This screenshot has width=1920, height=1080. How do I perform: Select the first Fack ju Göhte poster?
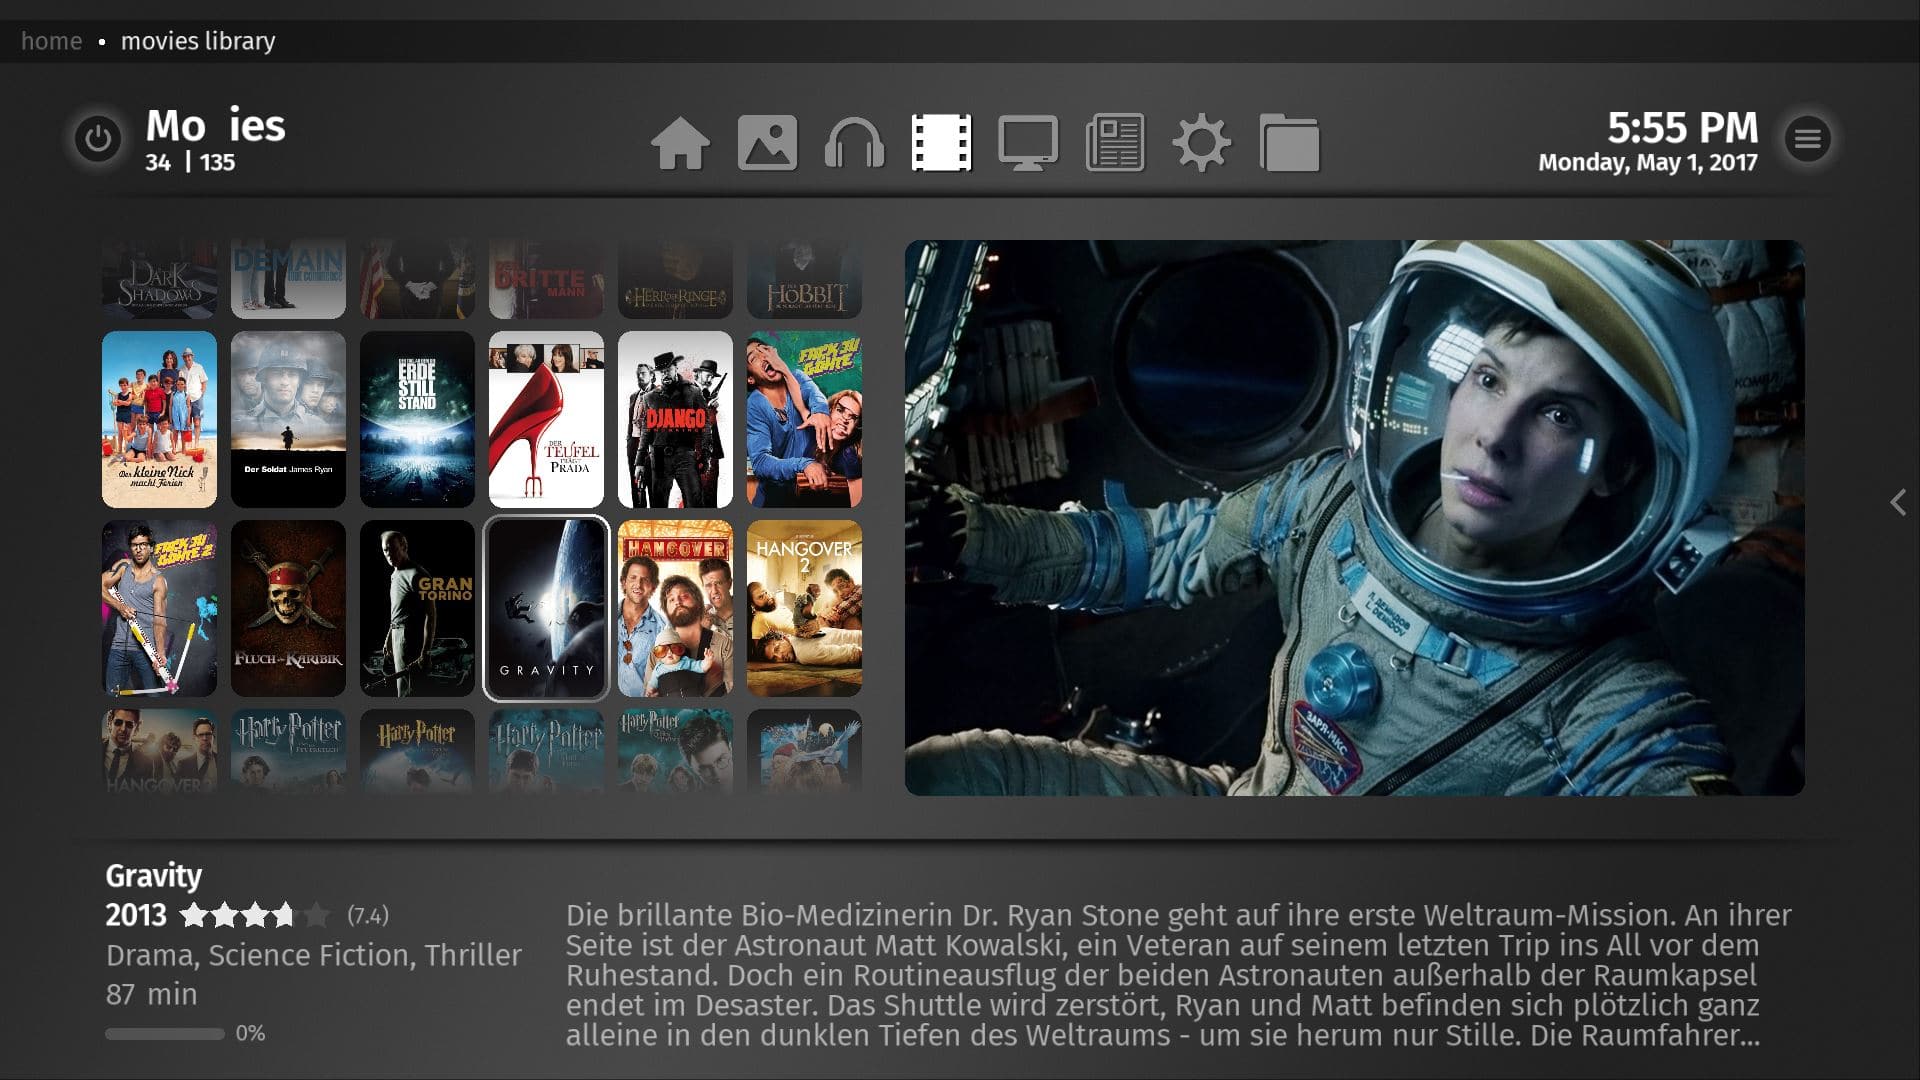(804, 420)
